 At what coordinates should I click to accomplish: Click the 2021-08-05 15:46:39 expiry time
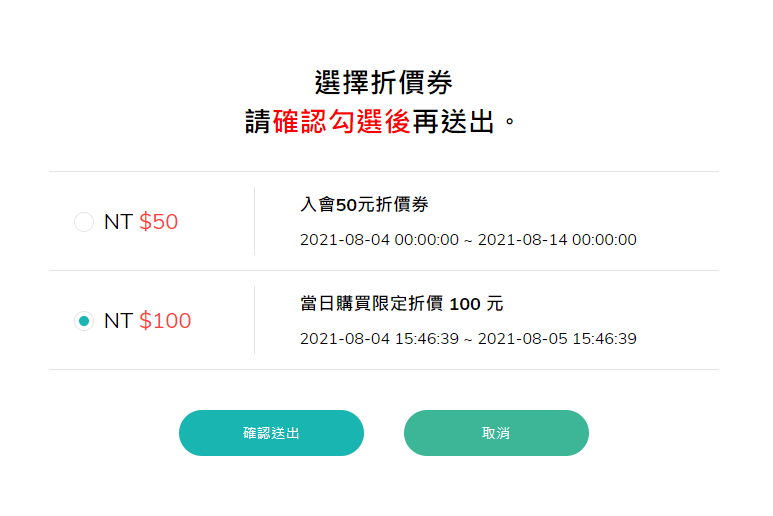pyautogui.click(x=557, y=339)
